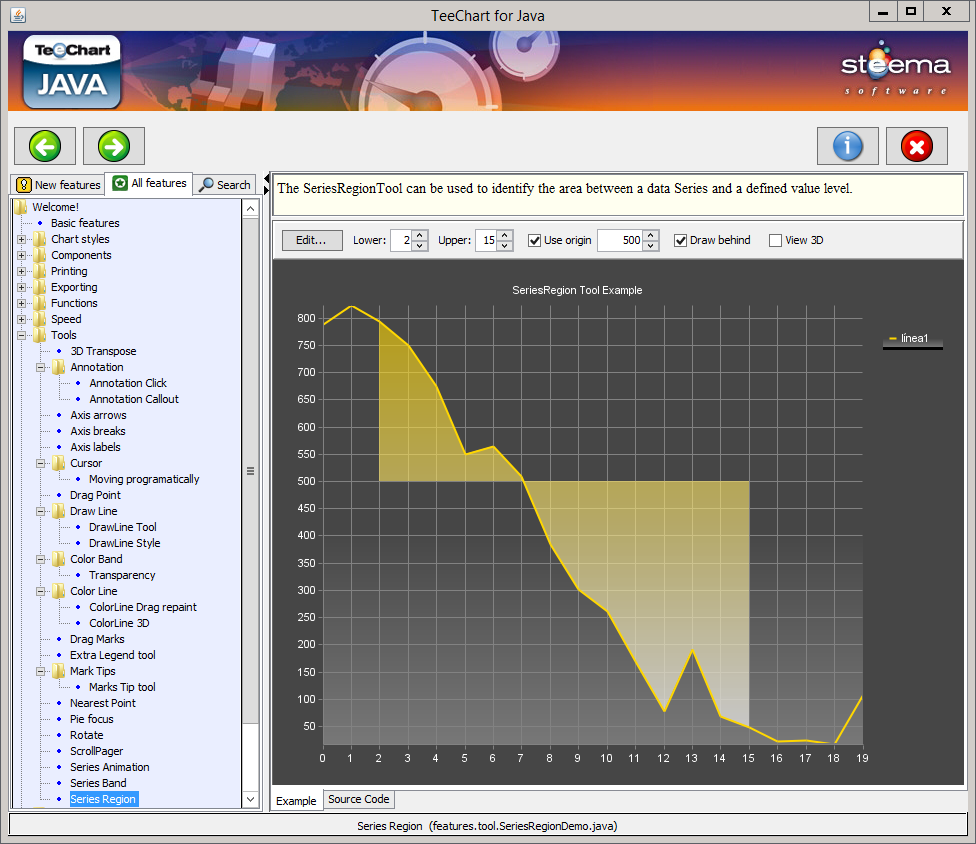Click the Color Line folder icon
This screenshot has width=976, height=844.
pyautogui.click(x=59, y=591)
